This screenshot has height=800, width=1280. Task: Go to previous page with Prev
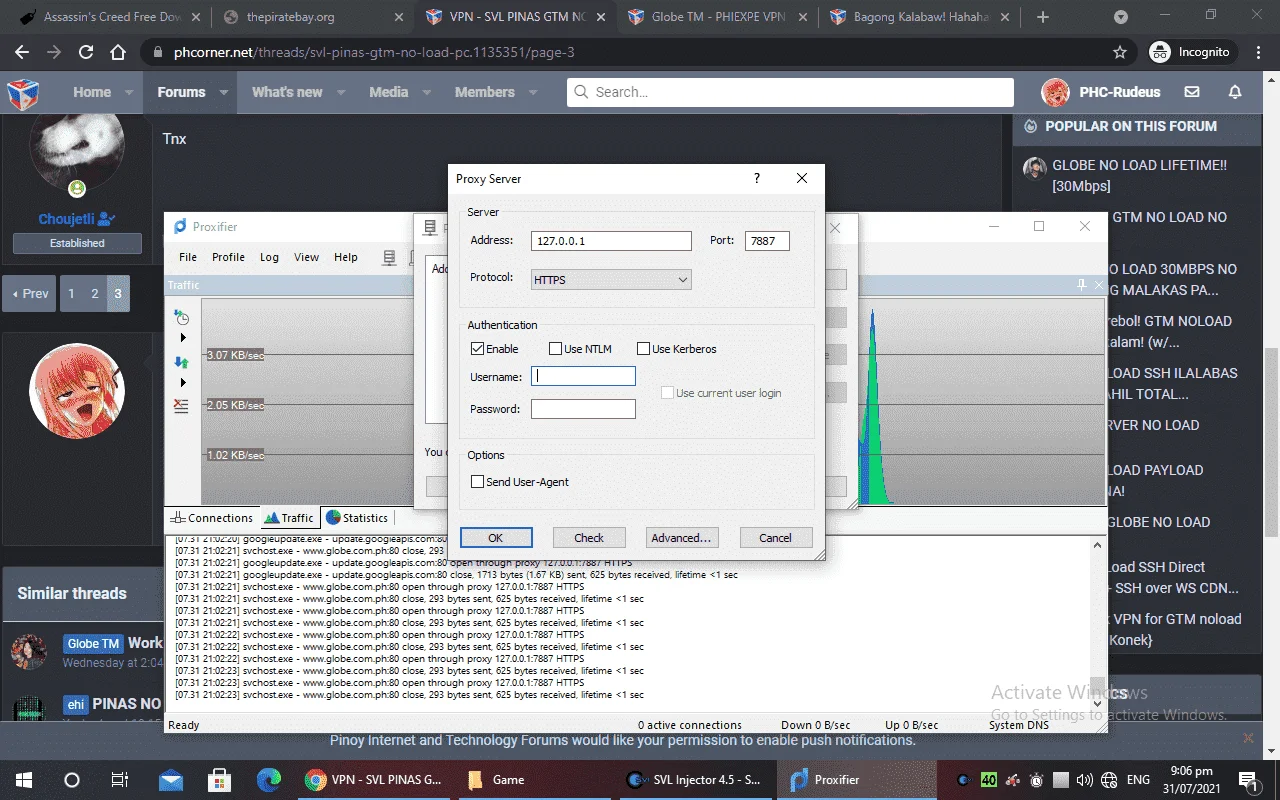point(29,294)
